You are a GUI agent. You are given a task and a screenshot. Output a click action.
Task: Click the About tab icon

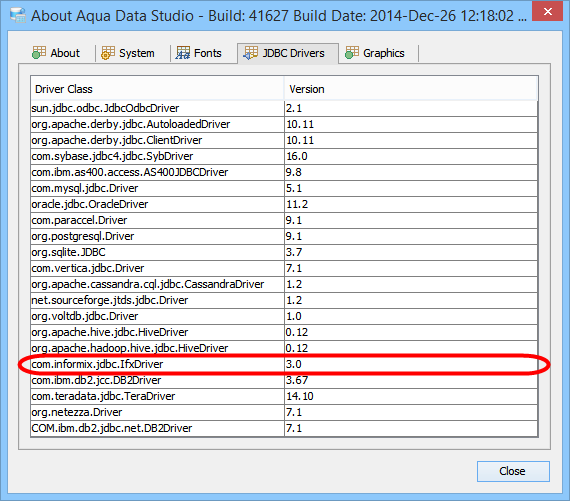[x=39, y=53]
